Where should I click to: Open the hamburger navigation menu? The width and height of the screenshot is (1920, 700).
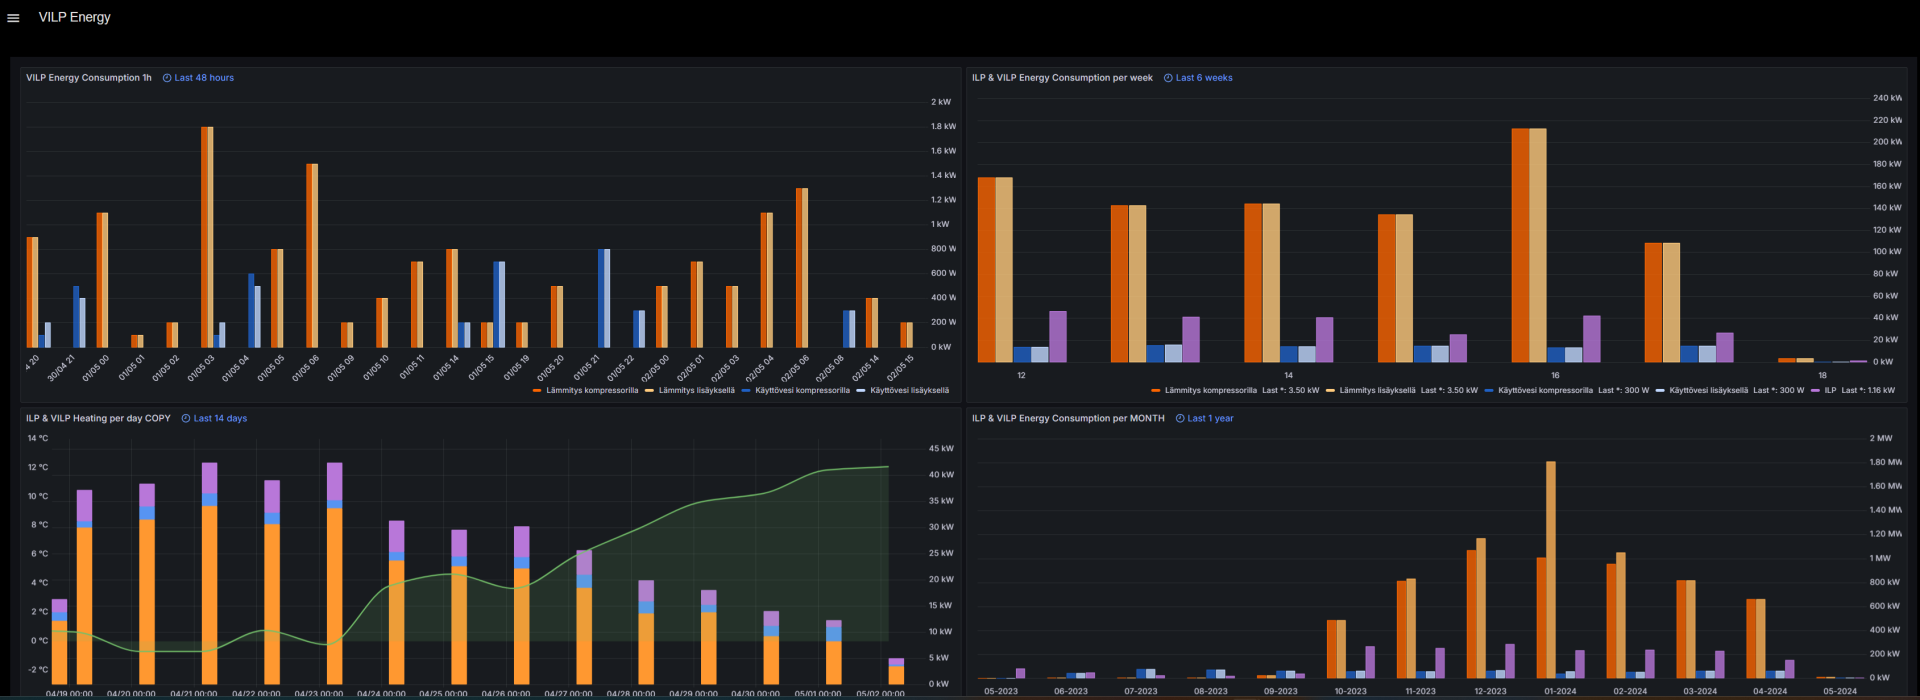(x=13, y=18)
